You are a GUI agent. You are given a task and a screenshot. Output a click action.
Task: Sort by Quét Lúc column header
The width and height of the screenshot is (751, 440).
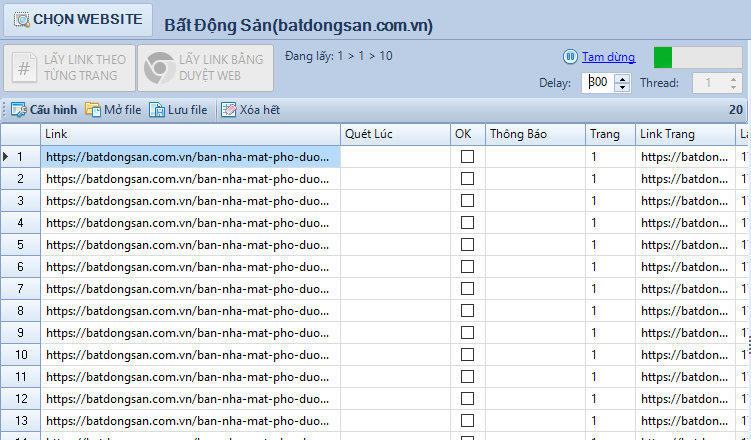click(x=396, y=134)
